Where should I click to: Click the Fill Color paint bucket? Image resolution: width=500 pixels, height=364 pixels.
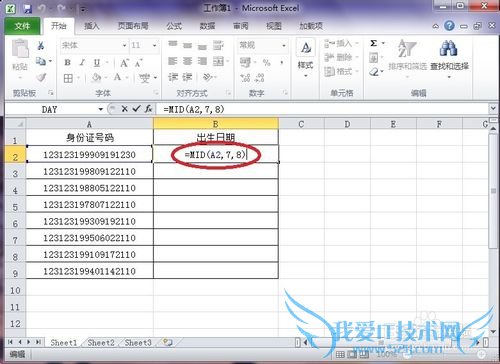point(96,78)
